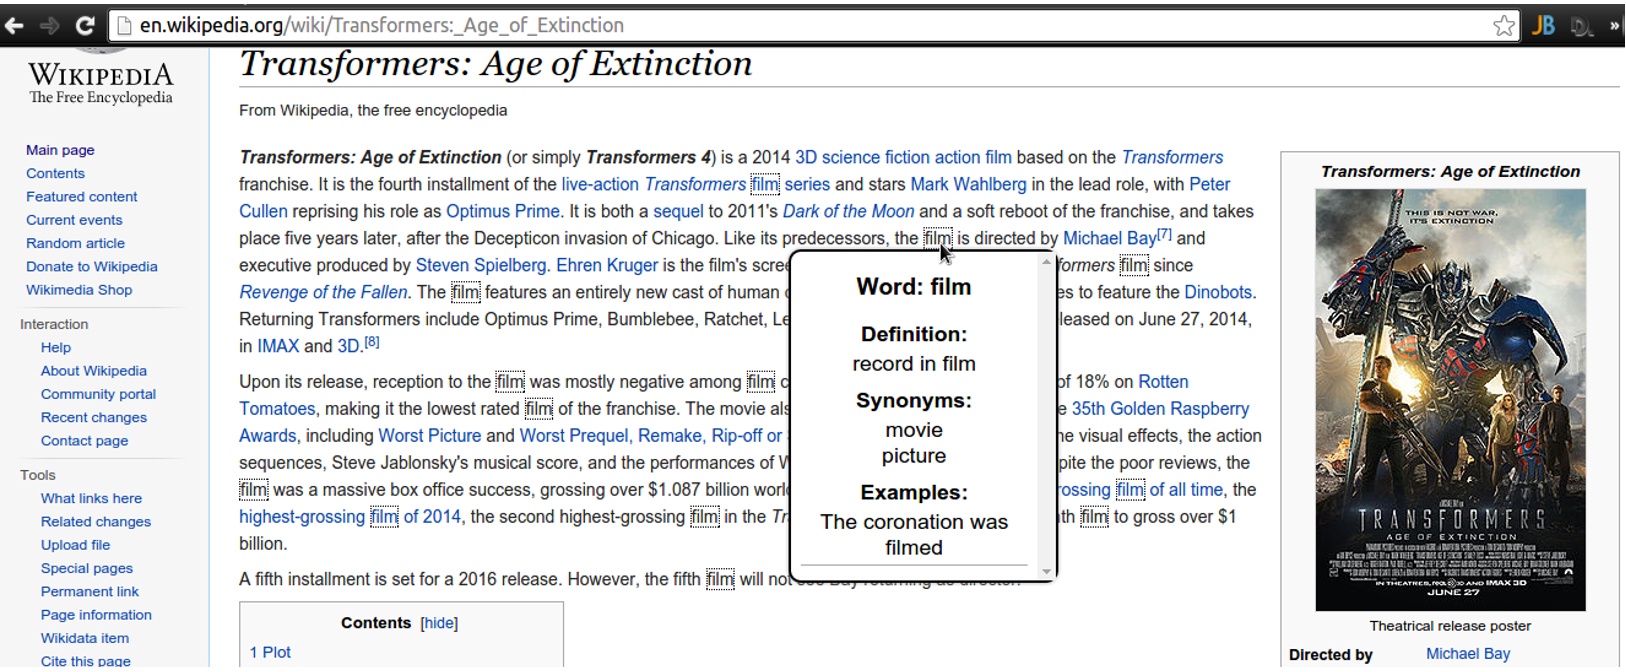
Task: Open the Optimus Prime link
Action: [x=503, y=212]
